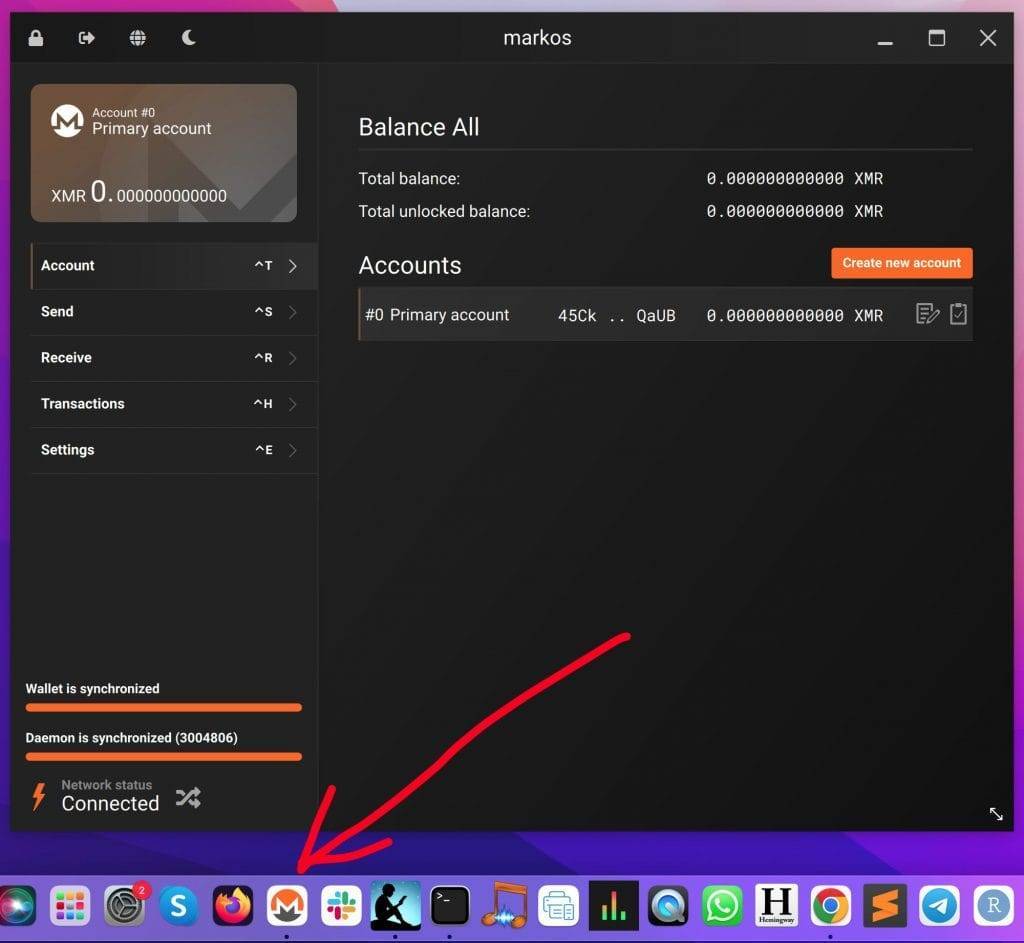Screen dimensions: 1024x943
Task: Click the orange lightning bolt network icon
Action: pyautogui.click(x=39, y=797)
